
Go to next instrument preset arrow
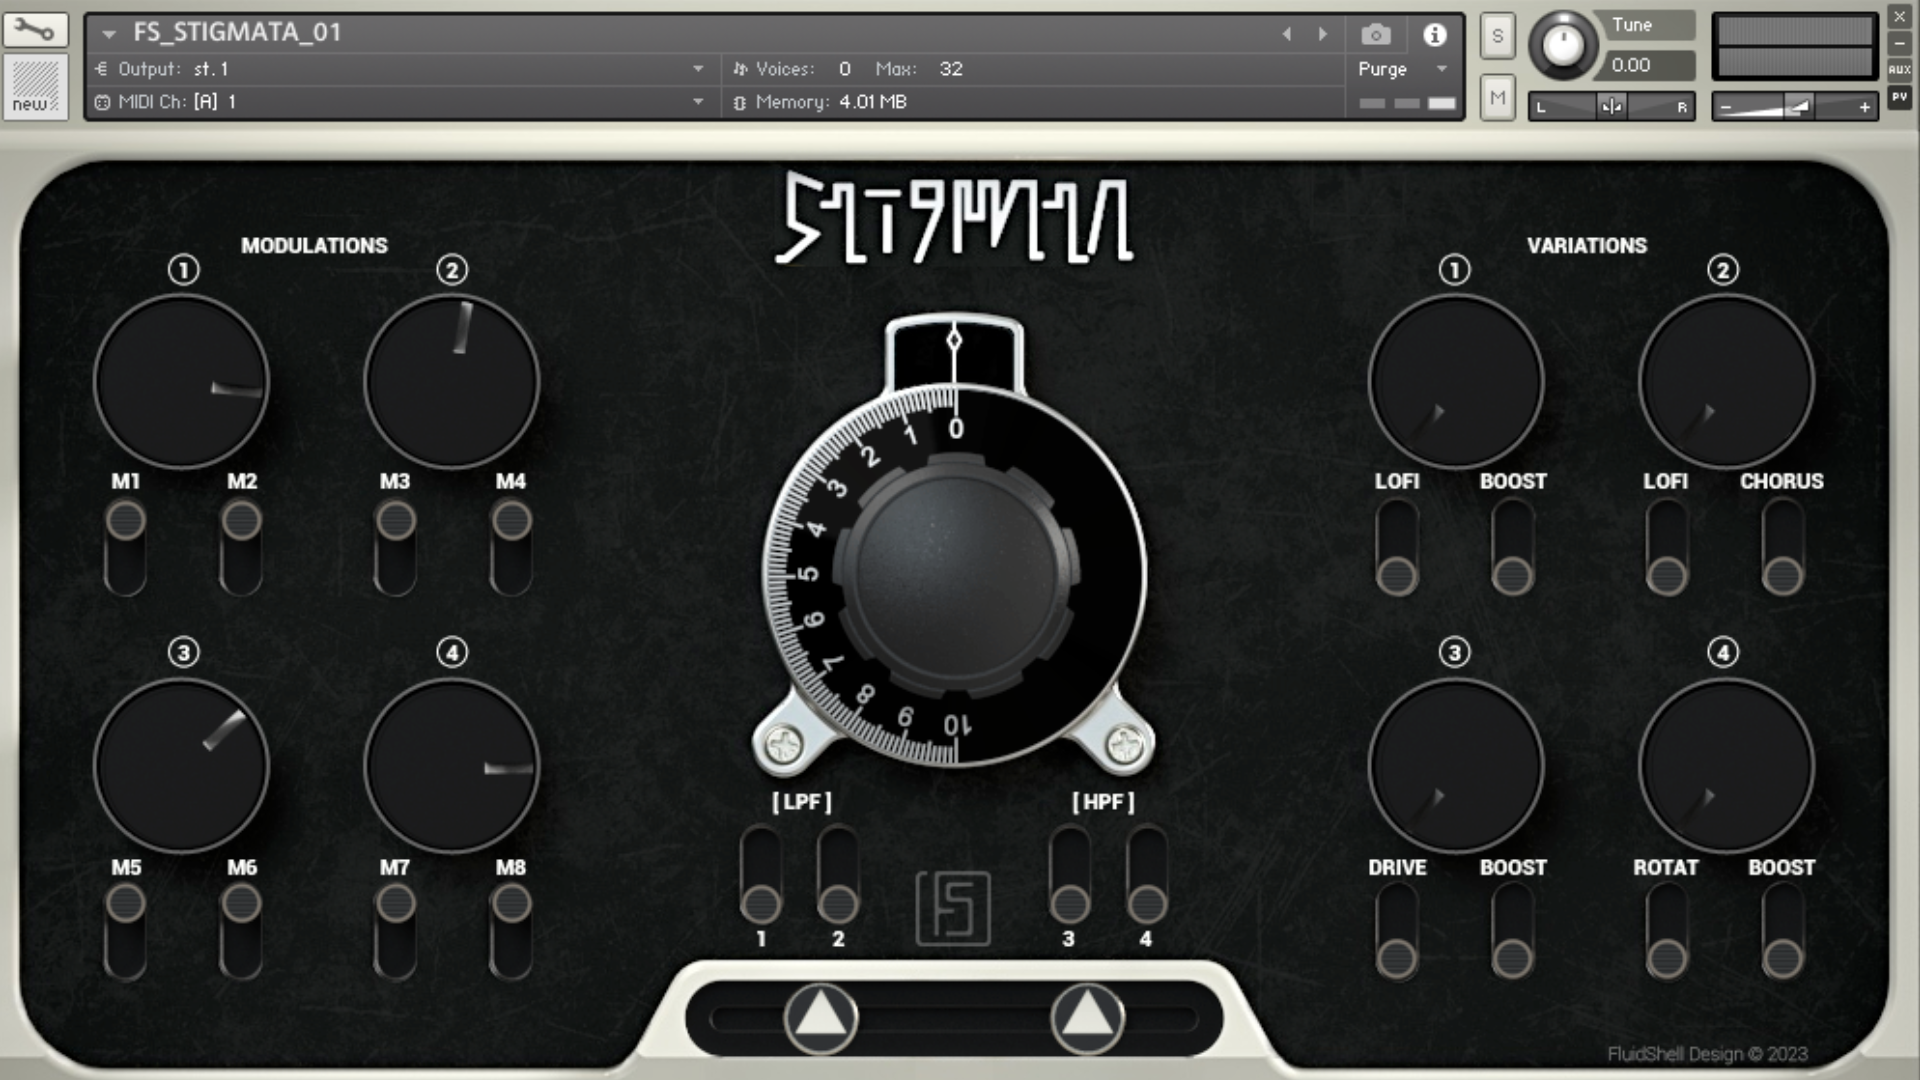[1323, 34]
